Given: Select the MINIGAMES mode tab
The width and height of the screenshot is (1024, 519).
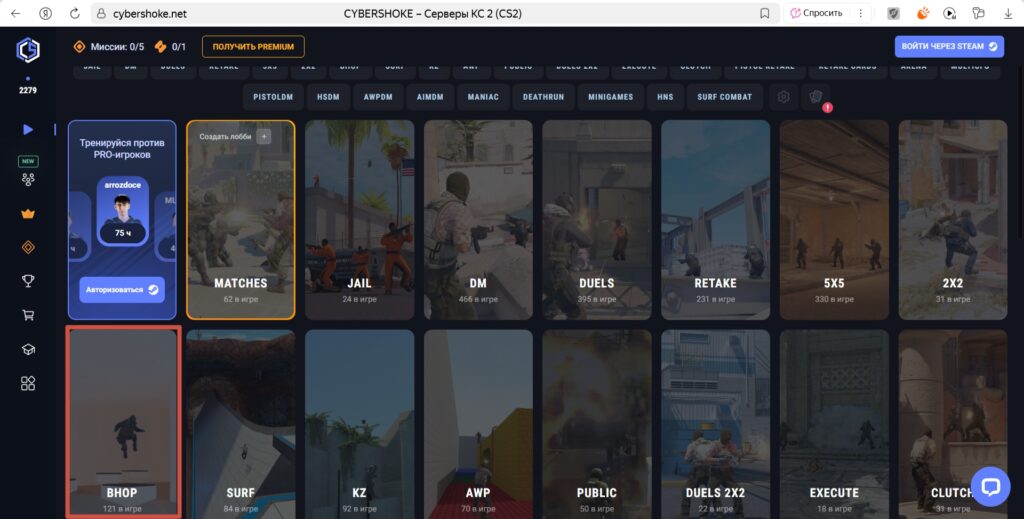Looking at the screenshot, I should 611,97.
